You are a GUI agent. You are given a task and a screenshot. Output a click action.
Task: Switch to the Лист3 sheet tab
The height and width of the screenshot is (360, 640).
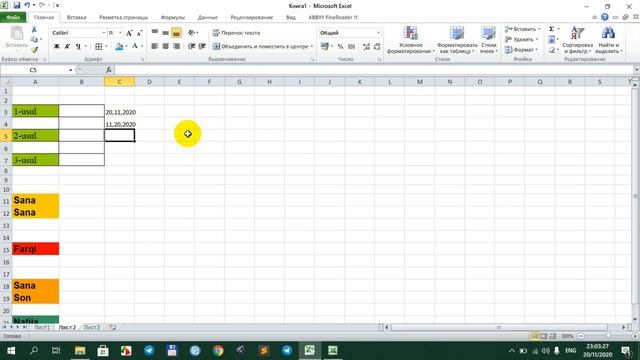coord(91,327)
